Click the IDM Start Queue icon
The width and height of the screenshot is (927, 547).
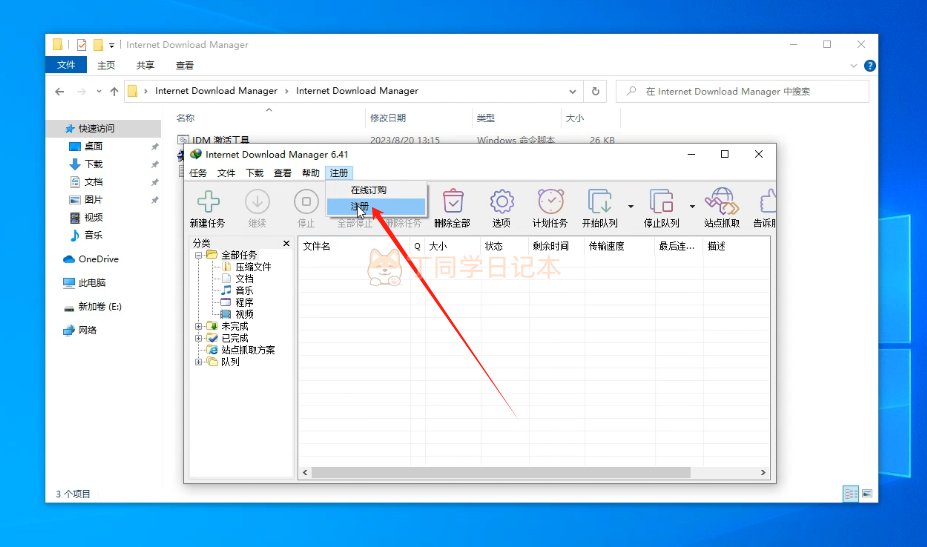599,202
